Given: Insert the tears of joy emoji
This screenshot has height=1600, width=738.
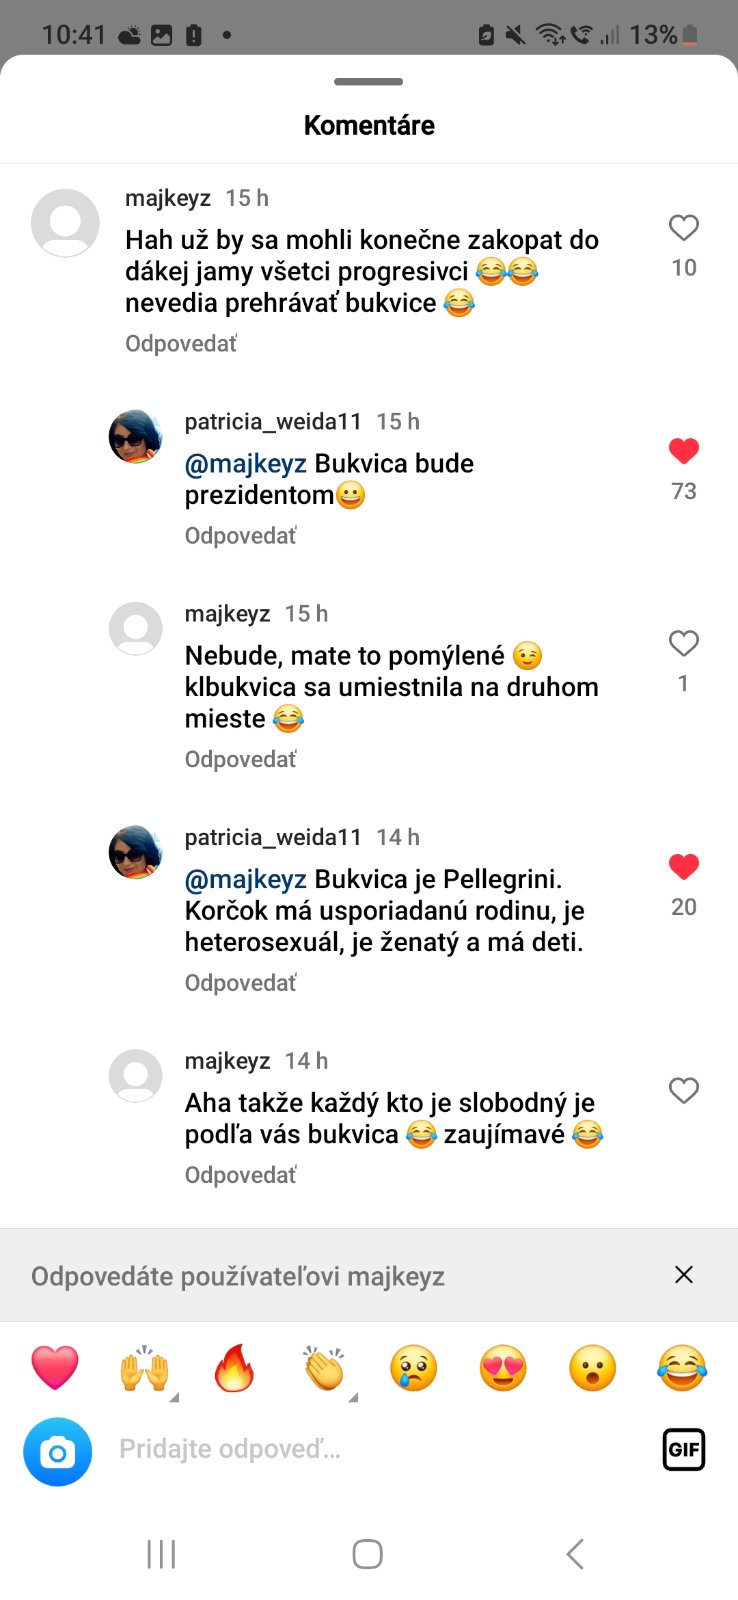Looking at the screenshot, I should coord(682,1368).
